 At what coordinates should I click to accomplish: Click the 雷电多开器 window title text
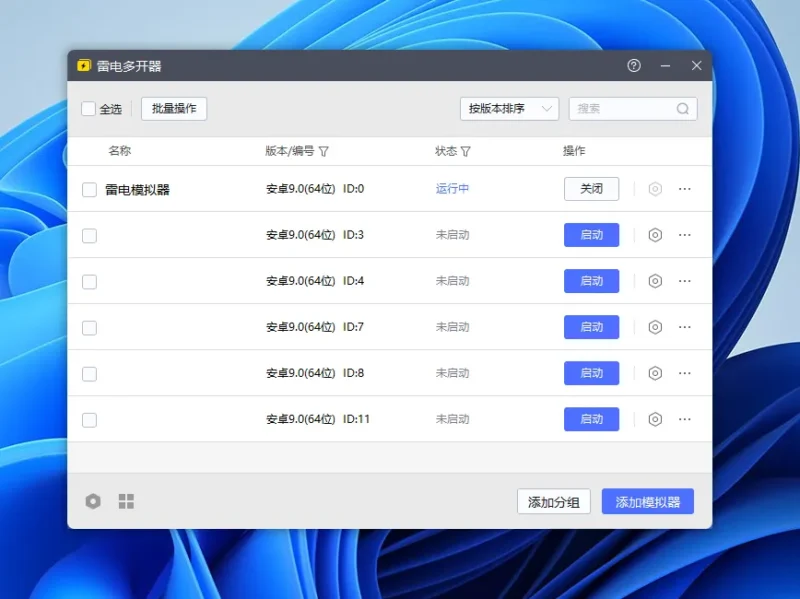(x=129, y=66)
